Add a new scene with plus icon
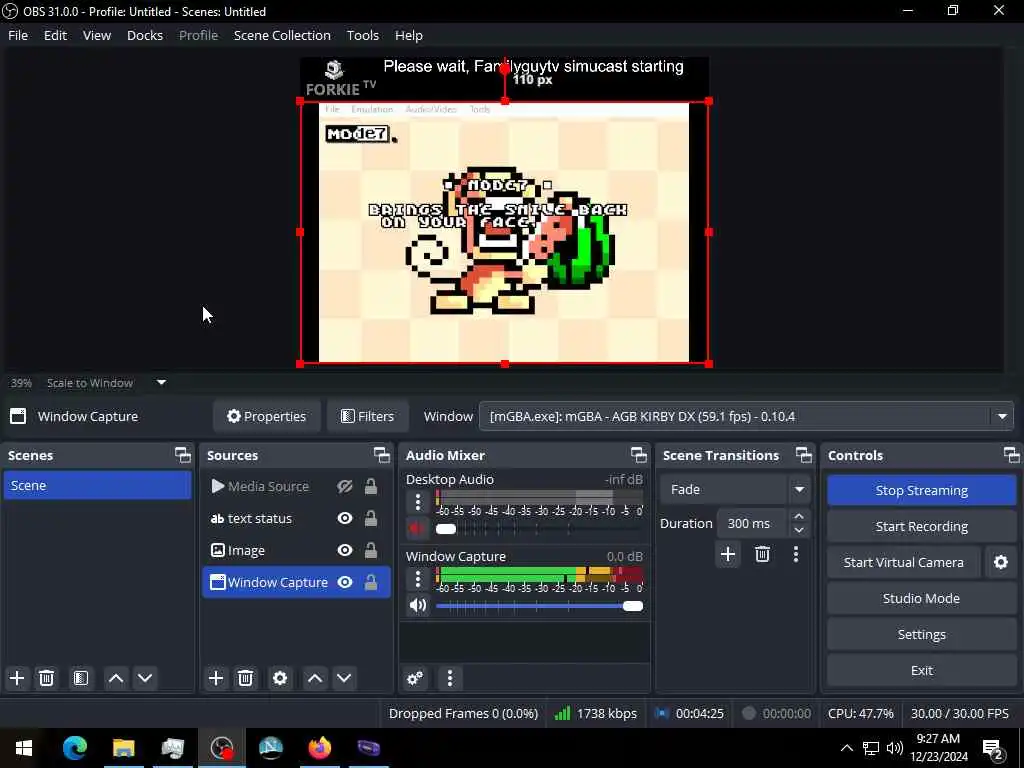Image resolution: width=1024 pixels, height=768 pixels. pos(17,678)
